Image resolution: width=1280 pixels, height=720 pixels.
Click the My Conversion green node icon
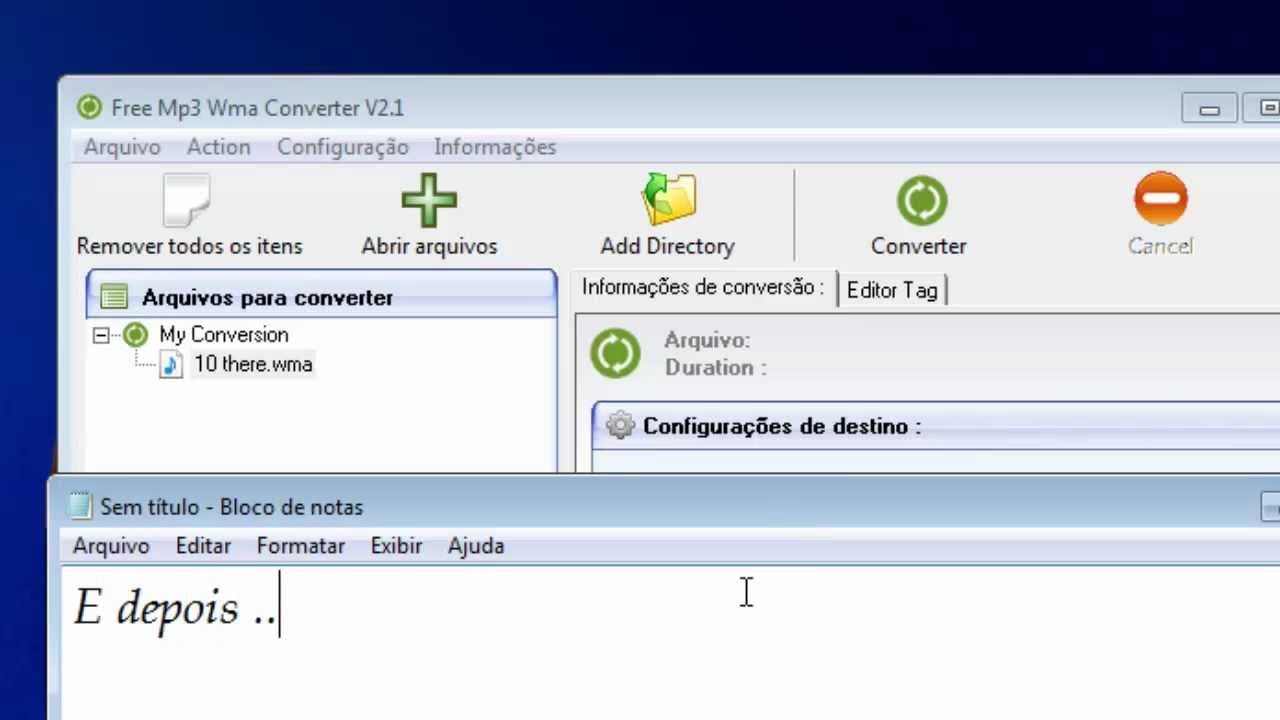[135, 335]
